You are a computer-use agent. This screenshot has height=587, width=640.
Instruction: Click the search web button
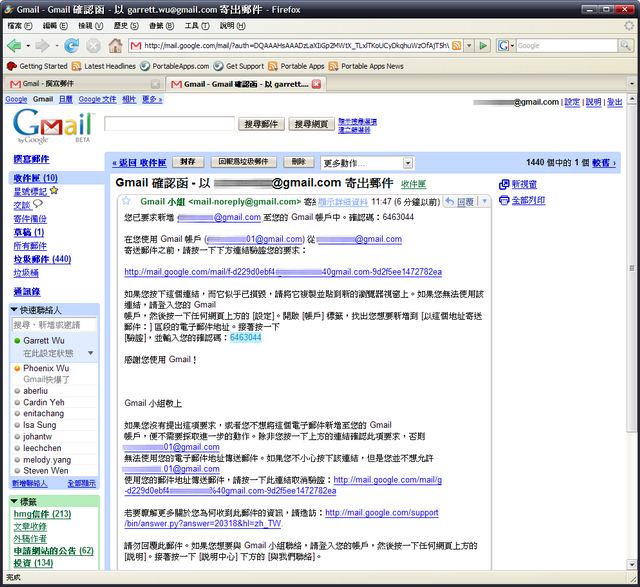click(x=311, y=124)
